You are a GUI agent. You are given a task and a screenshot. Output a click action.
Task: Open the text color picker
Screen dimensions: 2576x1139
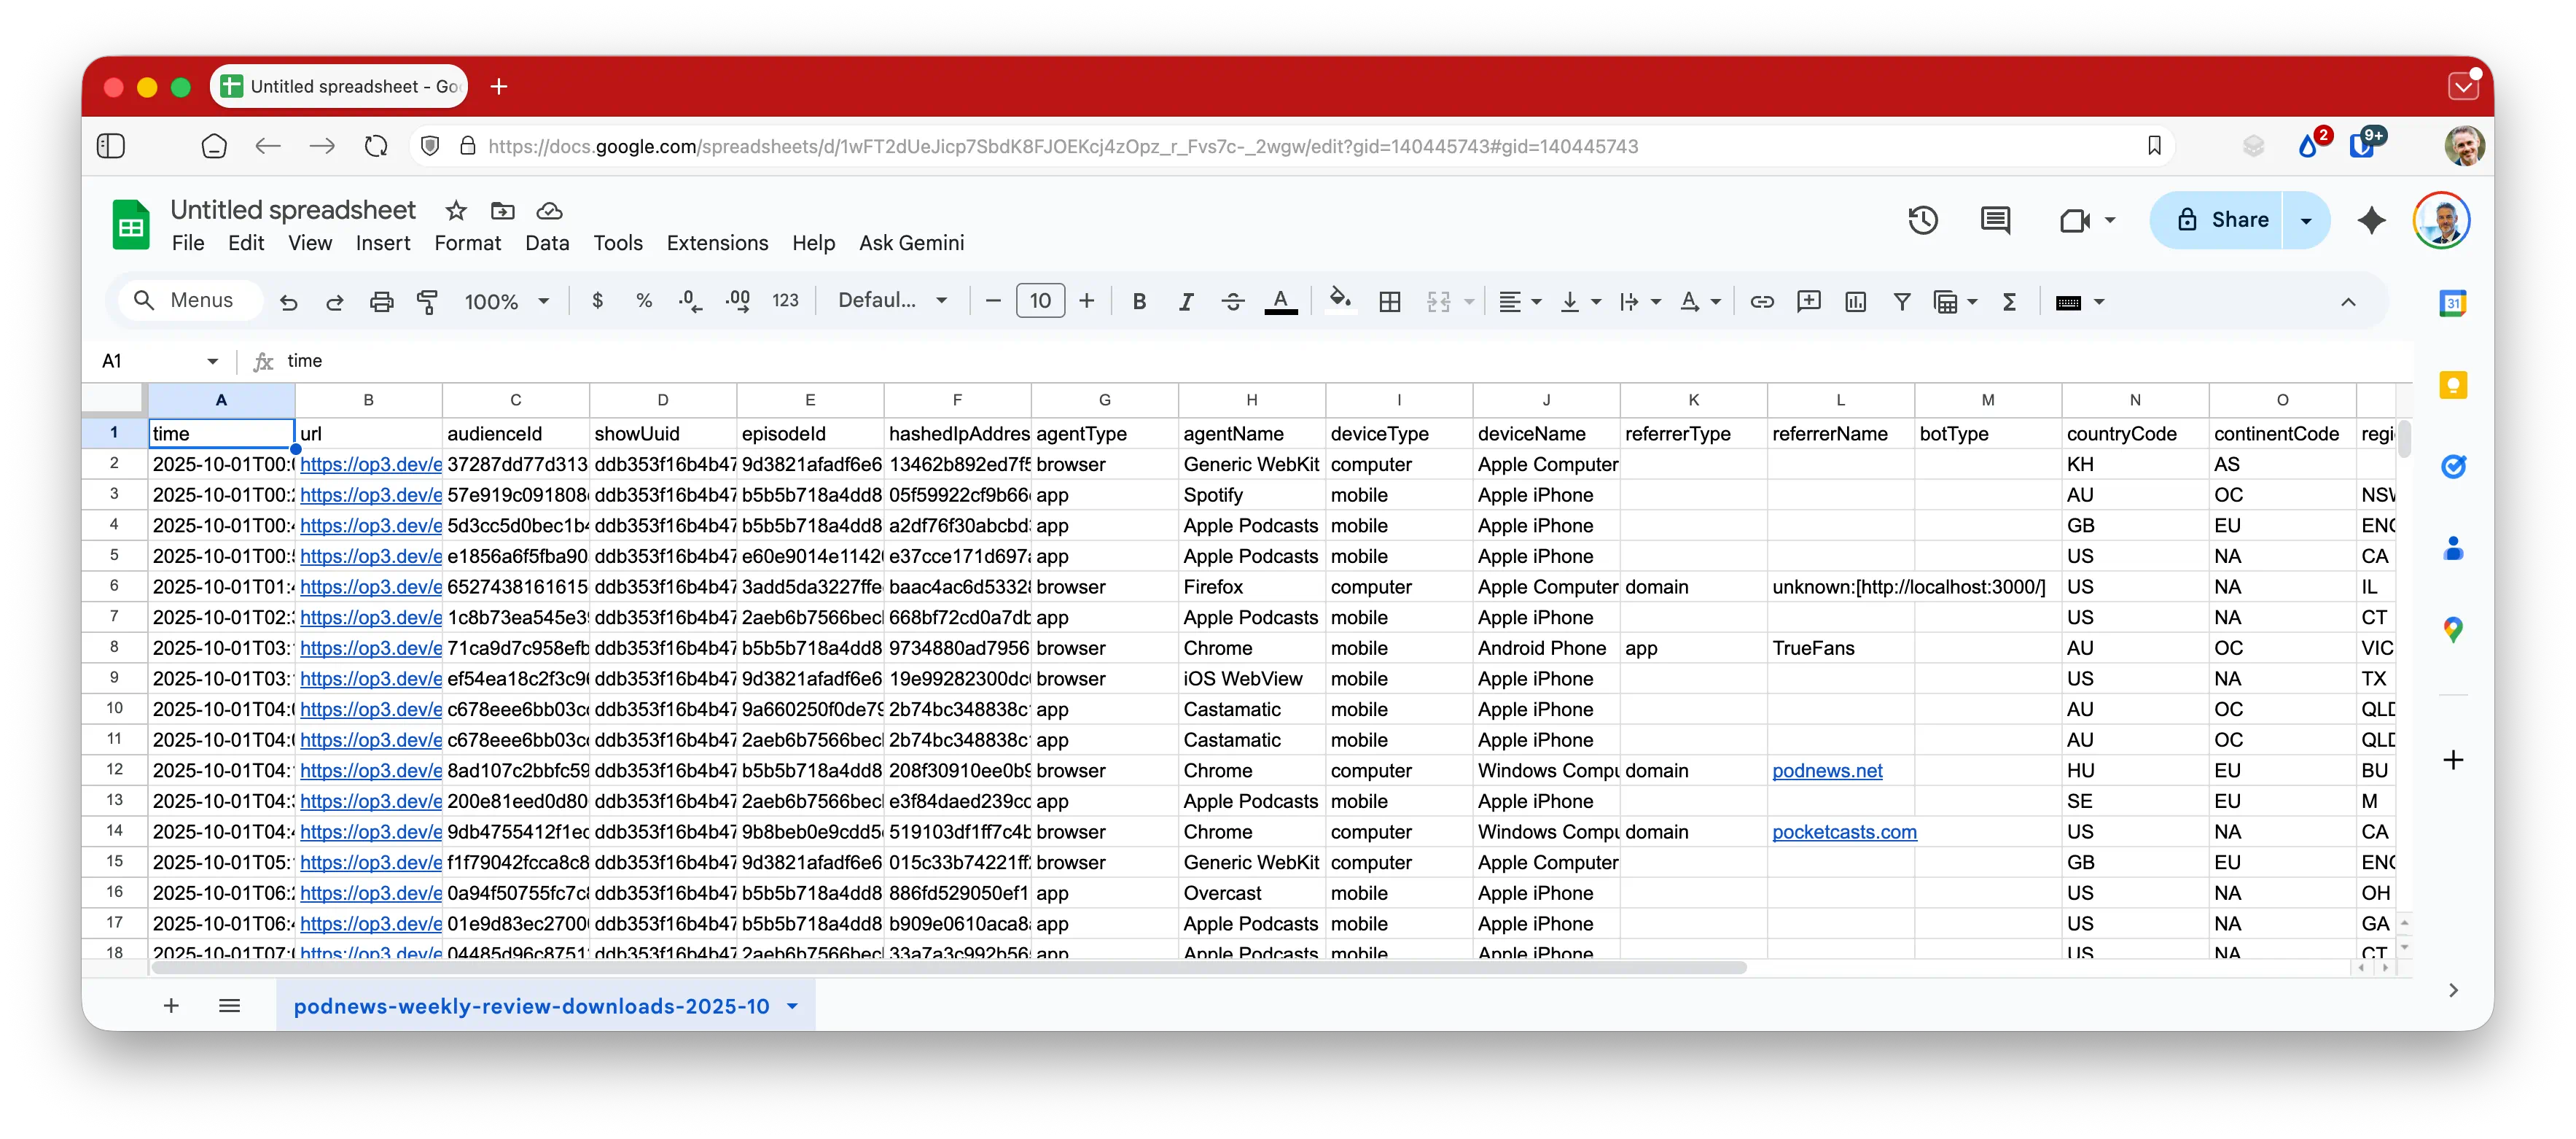click(x=1282, y=301)
